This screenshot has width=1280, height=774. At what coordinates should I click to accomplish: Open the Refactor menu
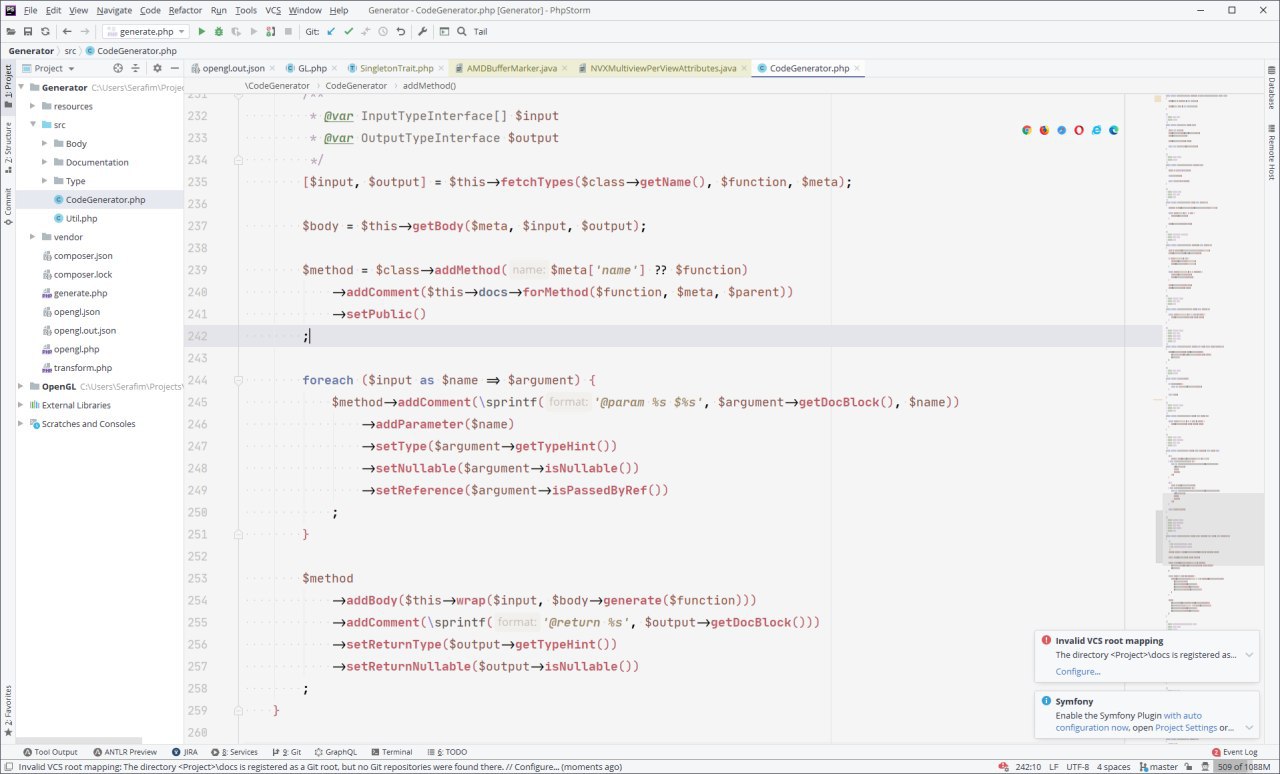[x=185, y=10]
